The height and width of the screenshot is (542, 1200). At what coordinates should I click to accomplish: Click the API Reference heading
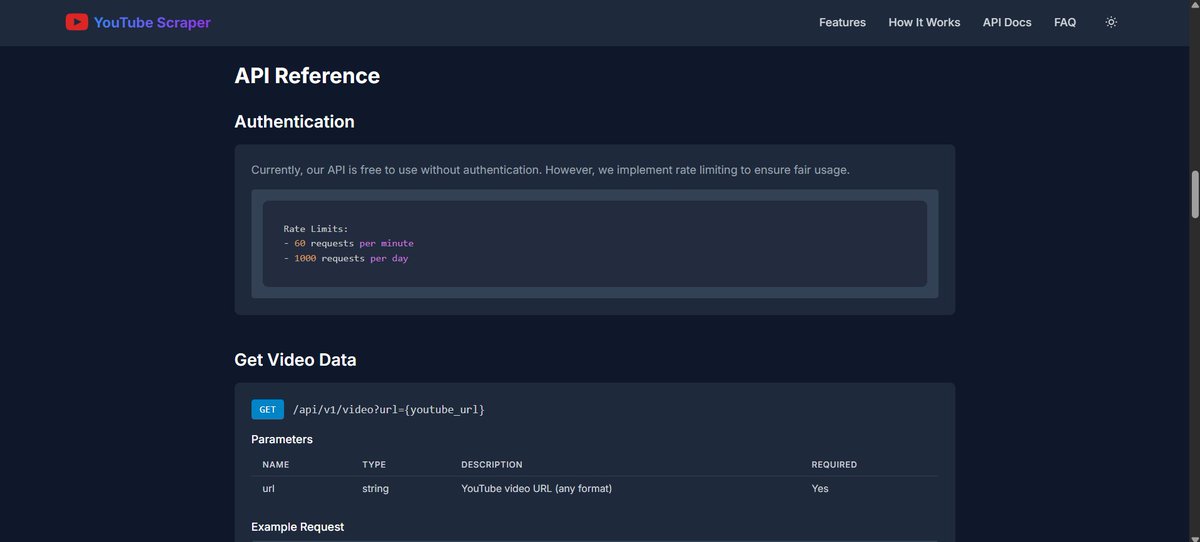pos(307,76)
